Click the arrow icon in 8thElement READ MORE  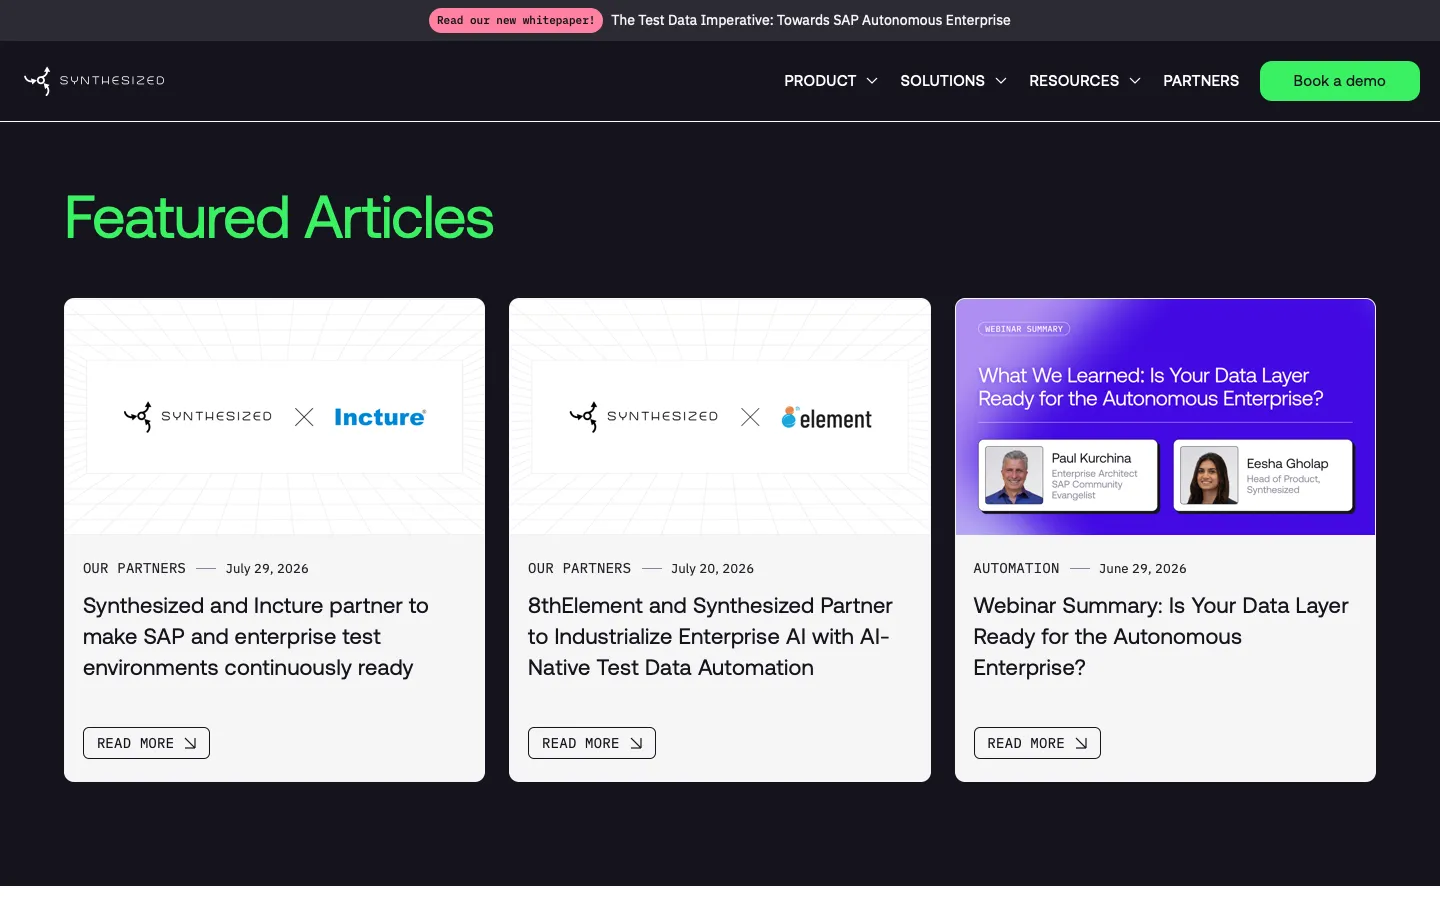pyautogui.click(x=636, y=743)
